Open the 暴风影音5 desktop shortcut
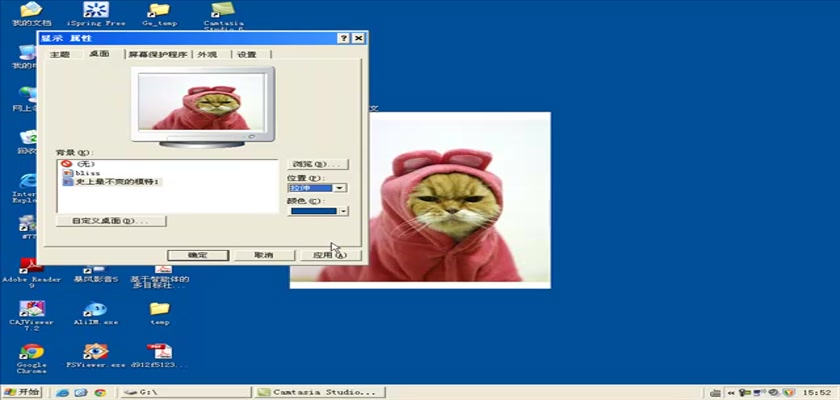The height and width of the screenshot is (400, 840). [x=96, y=273]
